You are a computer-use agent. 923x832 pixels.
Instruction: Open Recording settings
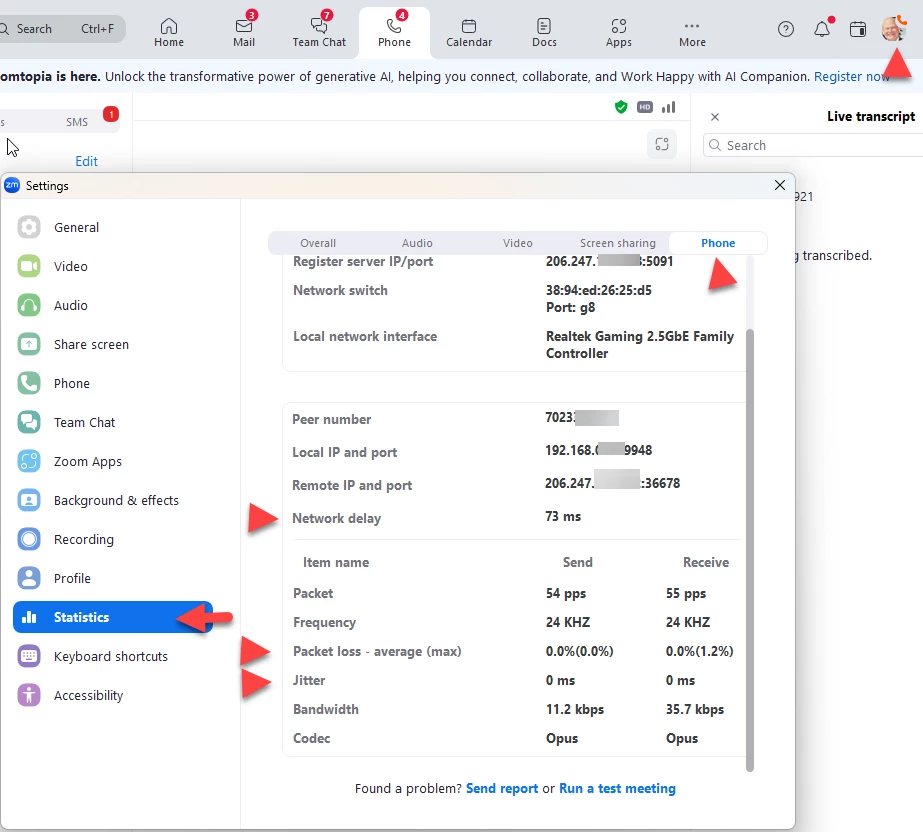[x=112, y=539]
